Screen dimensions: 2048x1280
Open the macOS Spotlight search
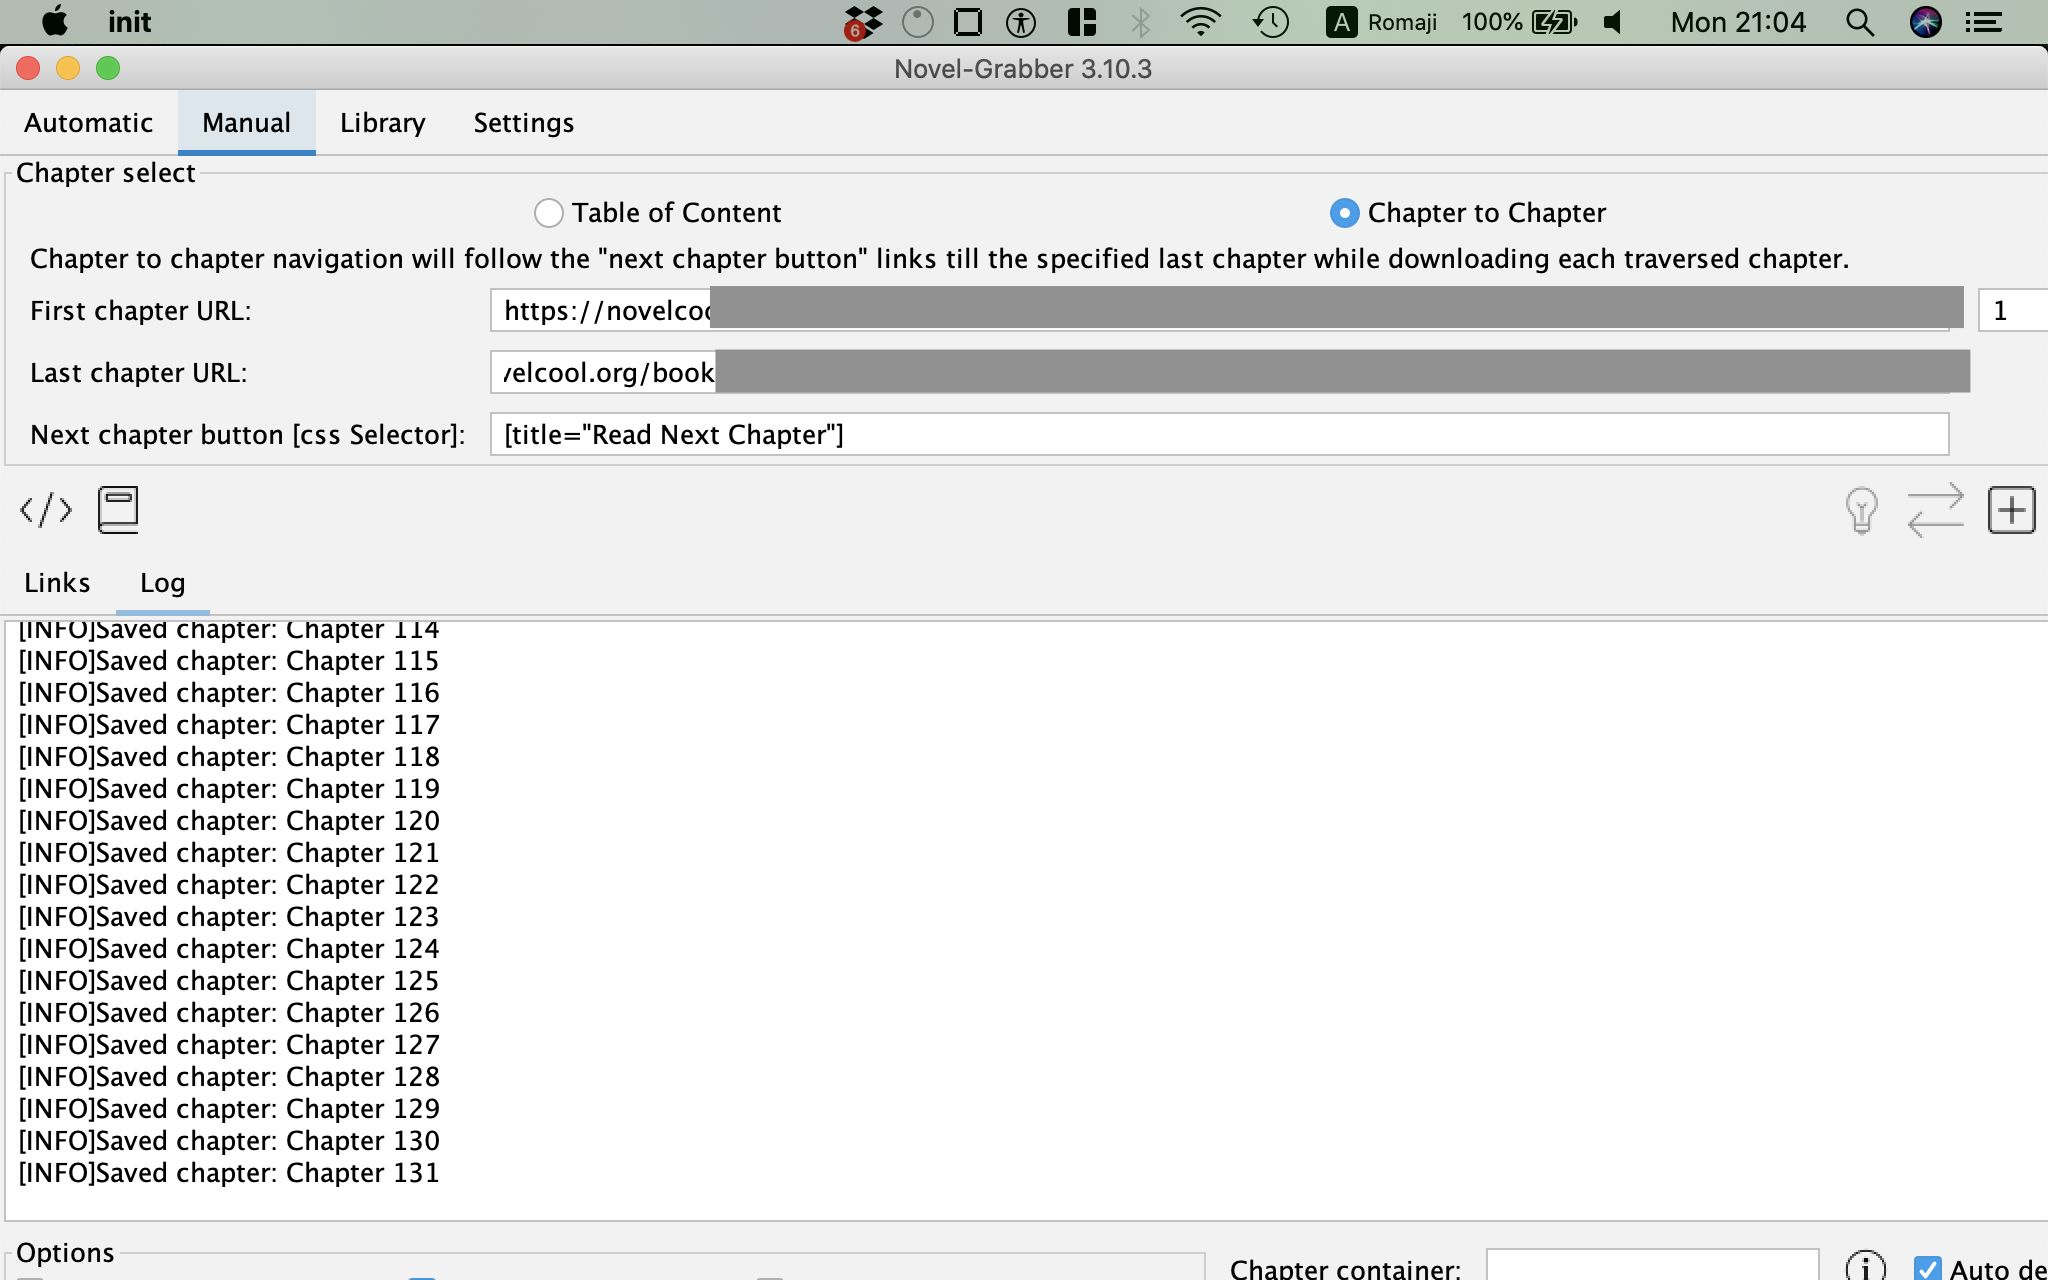pos(1858,21)
